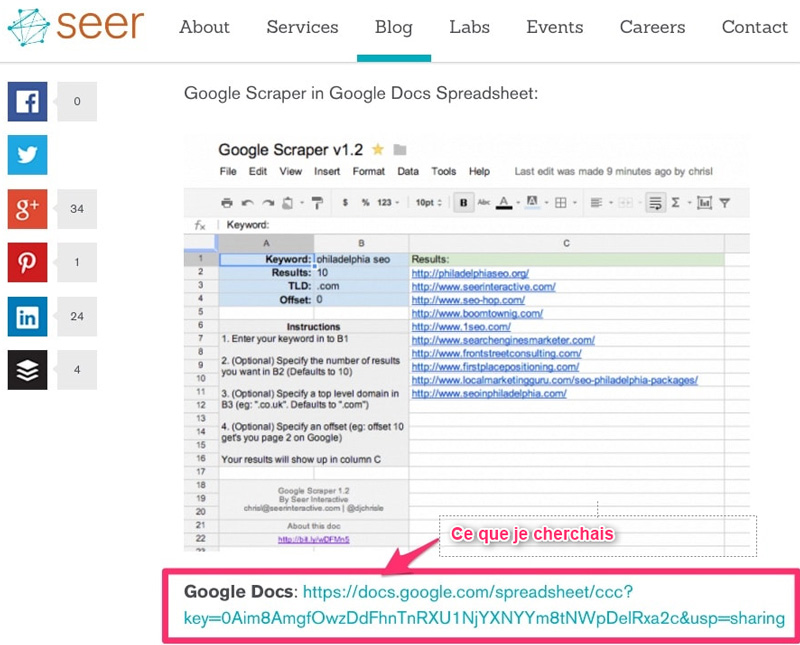Open the dropdown arrow beside the merge cells icon
The image size is (800, 645).
click(639, 203)
